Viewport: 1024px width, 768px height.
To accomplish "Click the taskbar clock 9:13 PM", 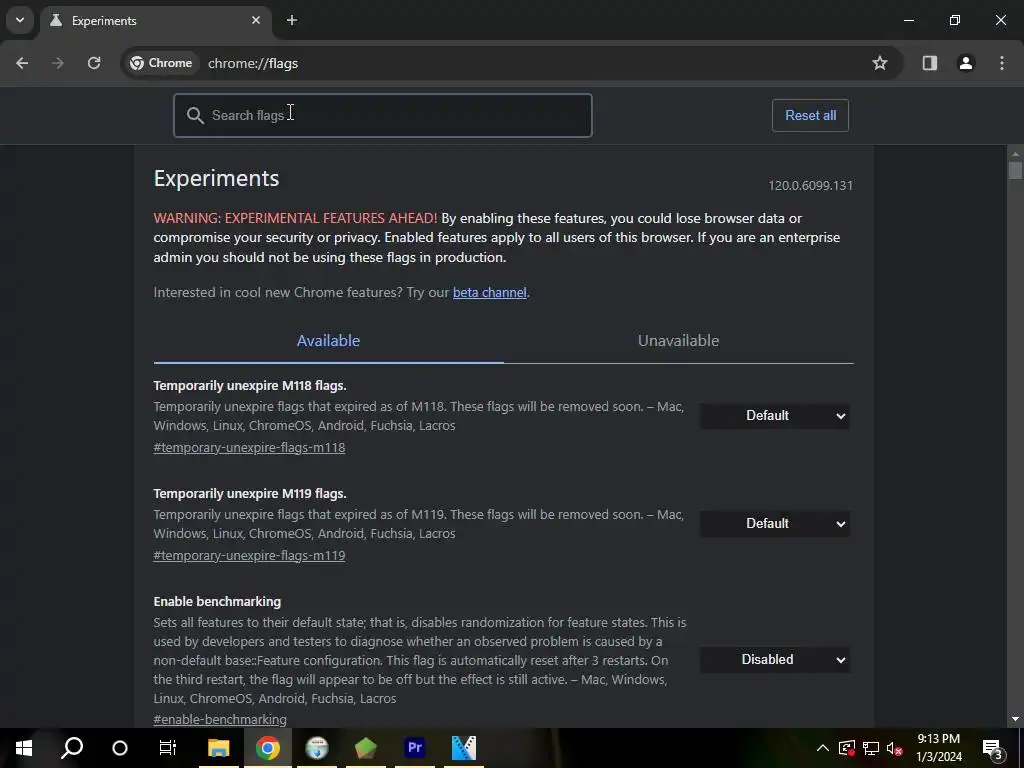I will coord(938,739).
